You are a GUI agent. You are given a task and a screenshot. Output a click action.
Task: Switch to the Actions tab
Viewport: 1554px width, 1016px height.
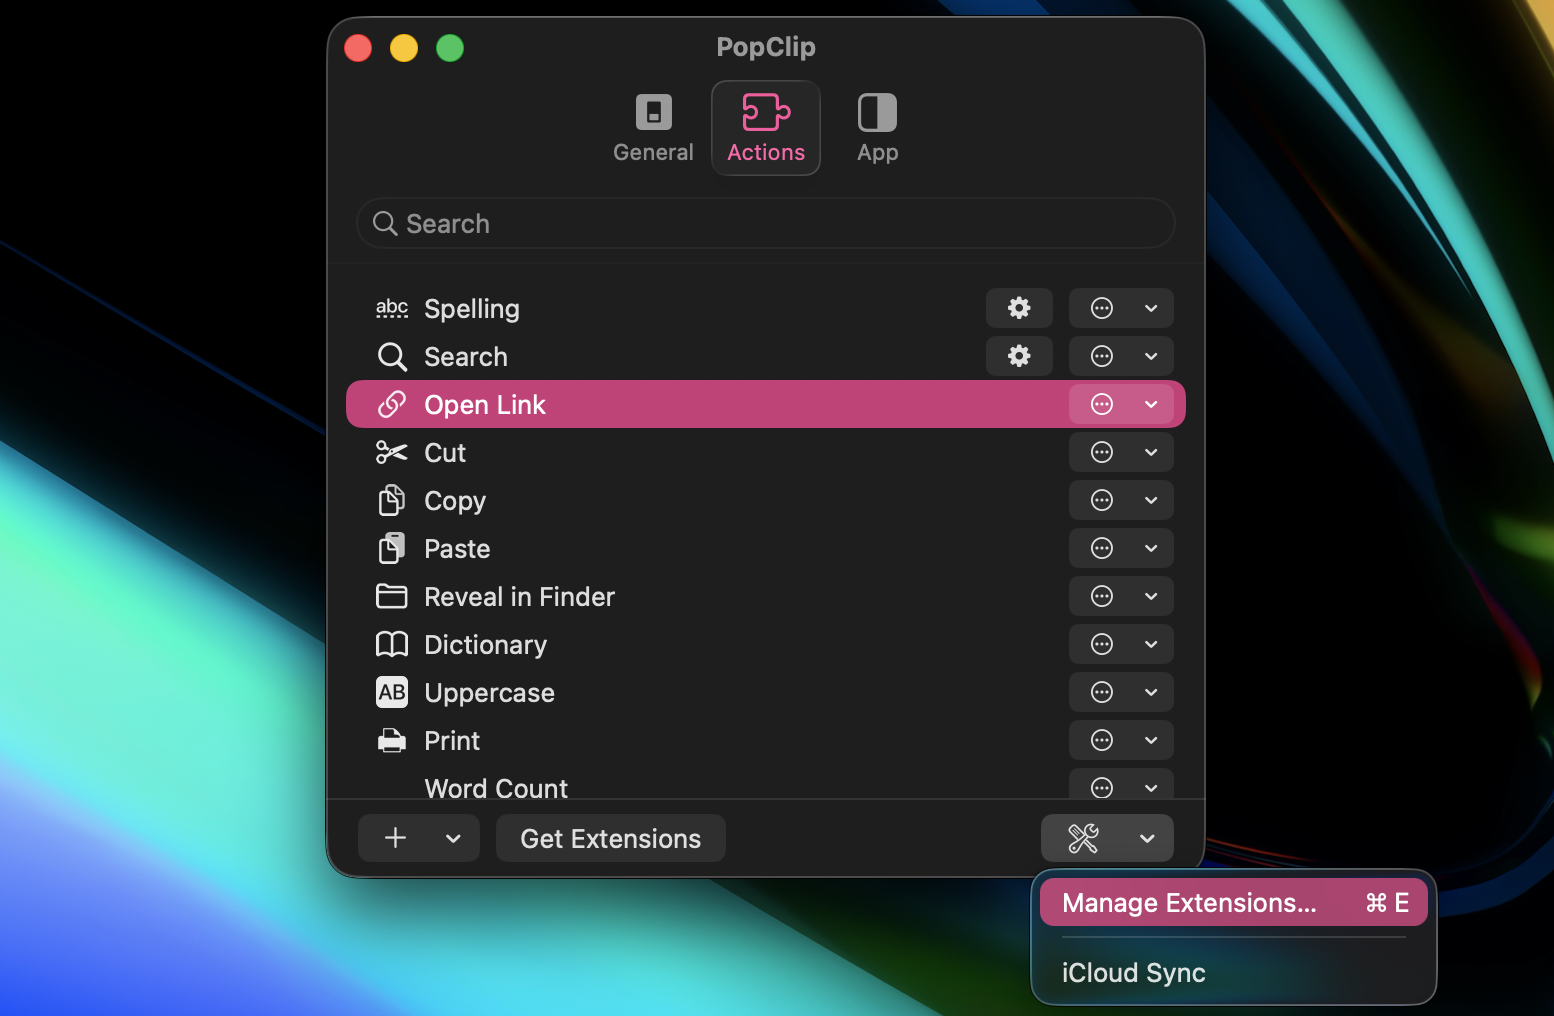pyautogui.click(x=766, y=128)
